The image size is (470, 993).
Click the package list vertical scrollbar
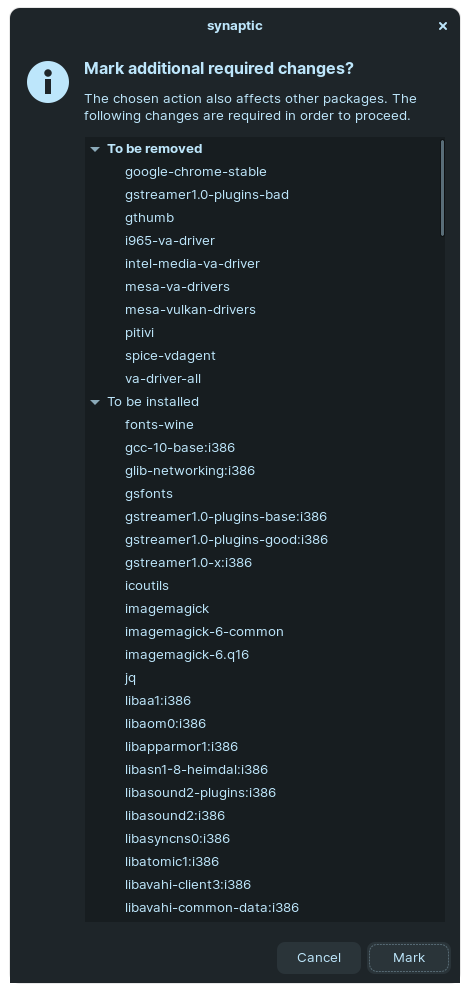[441, 188]
